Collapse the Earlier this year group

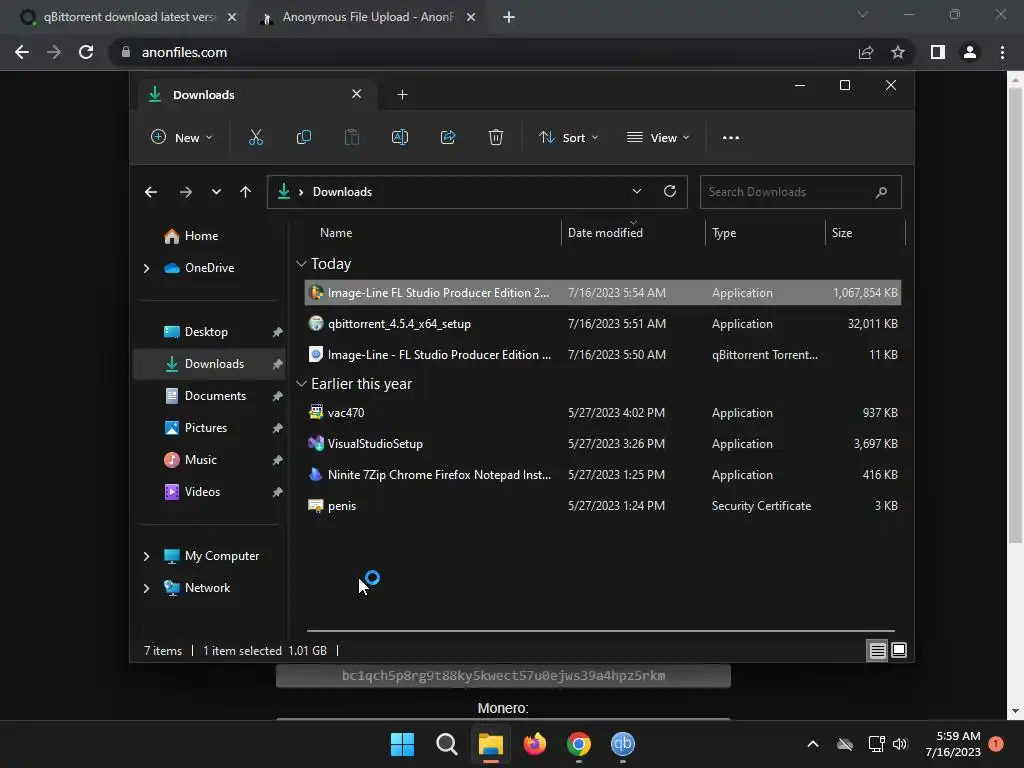tap(301, 384)
